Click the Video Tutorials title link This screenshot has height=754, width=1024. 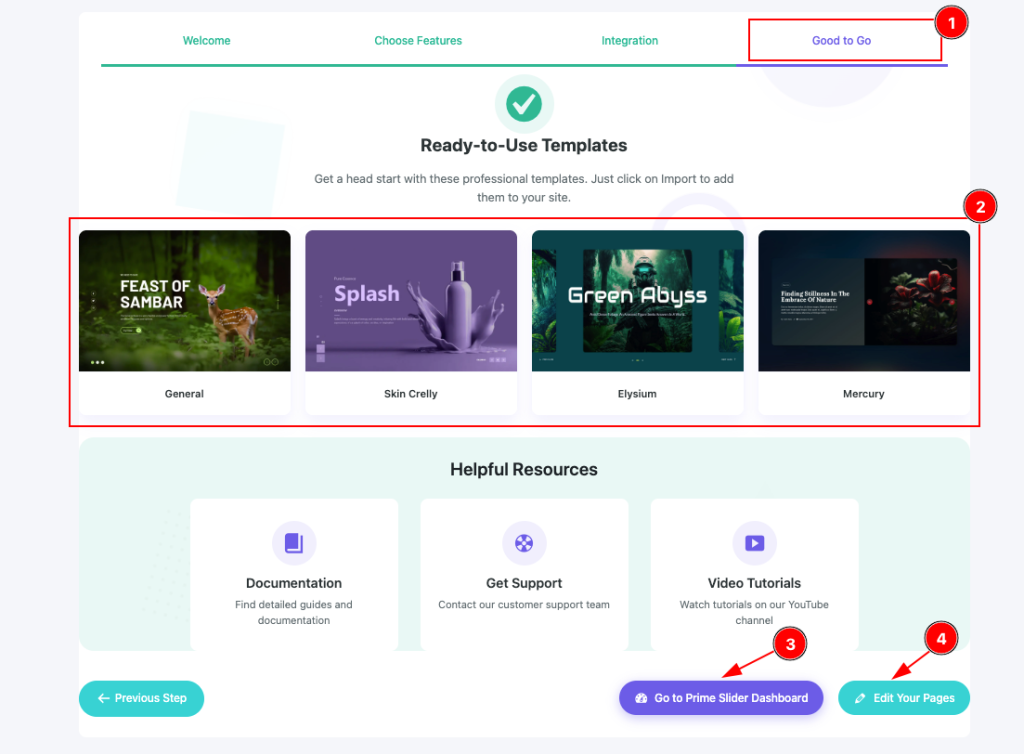pyautogui.click(x=754, y=583)
